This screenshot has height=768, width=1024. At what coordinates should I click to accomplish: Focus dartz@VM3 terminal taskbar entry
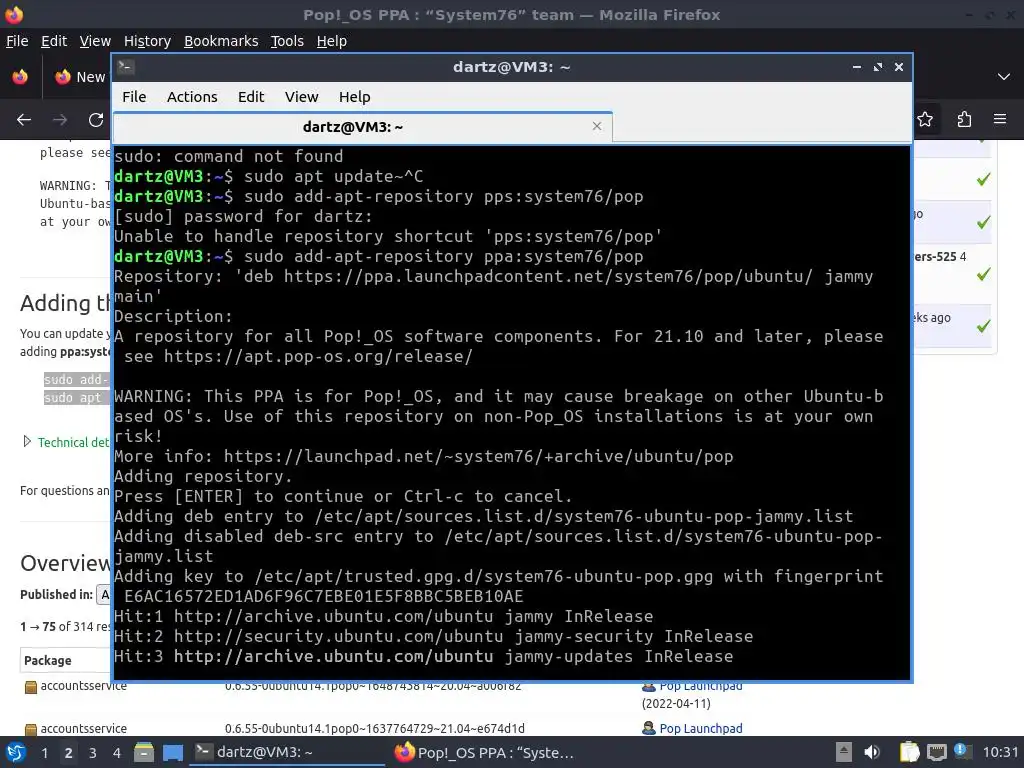[x=287, y=752]
